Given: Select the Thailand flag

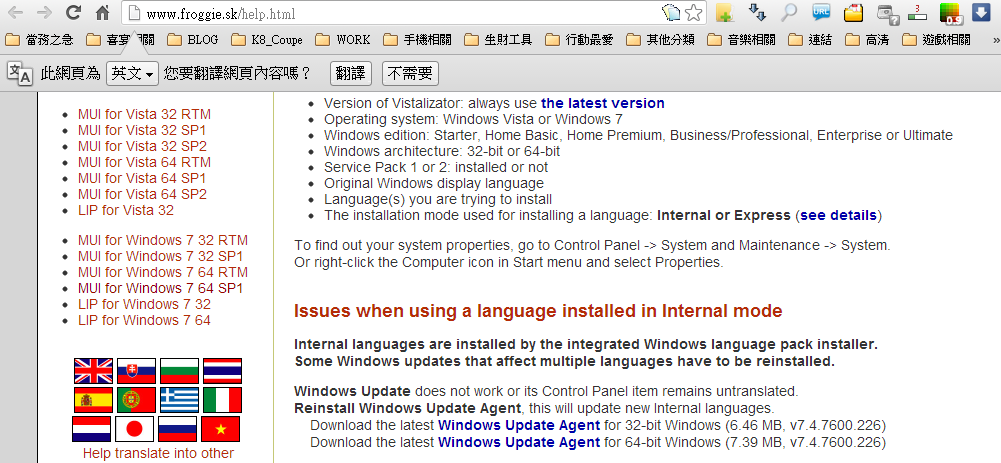Looking at the screenshot, I should 222,370.
